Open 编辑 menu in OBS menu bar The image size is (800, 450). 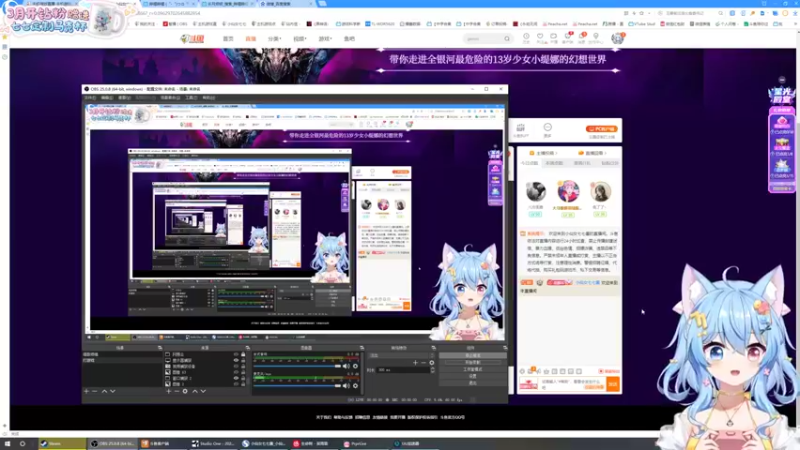point(107,97)
